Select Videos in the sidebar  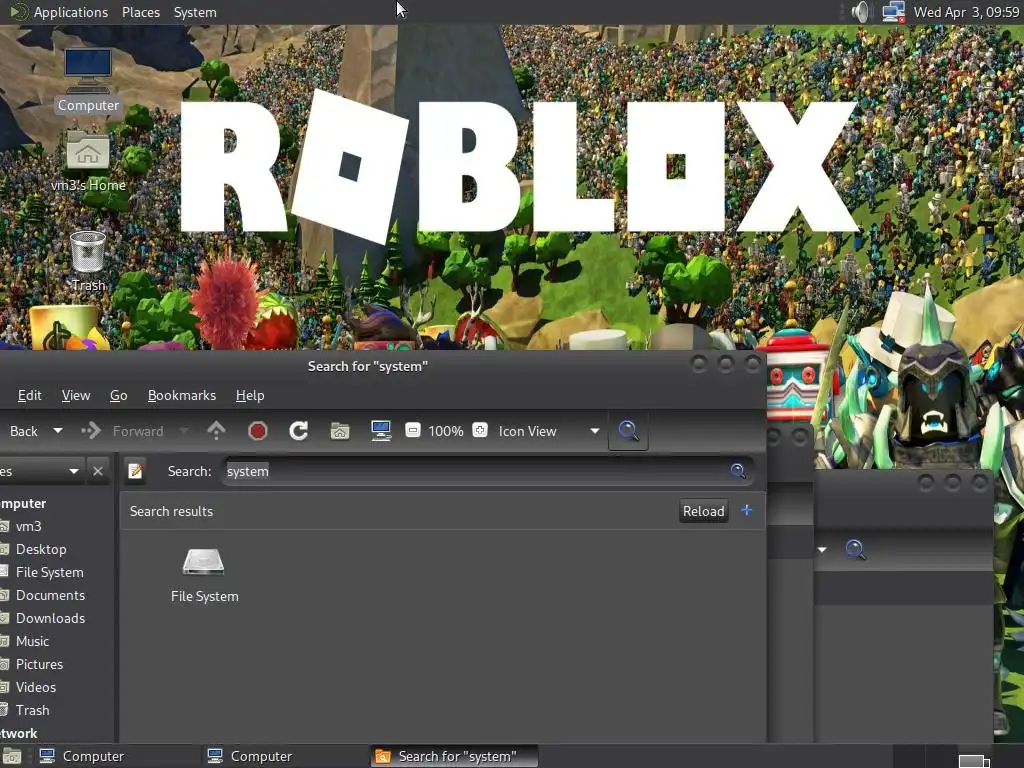[x=35, y=686]
